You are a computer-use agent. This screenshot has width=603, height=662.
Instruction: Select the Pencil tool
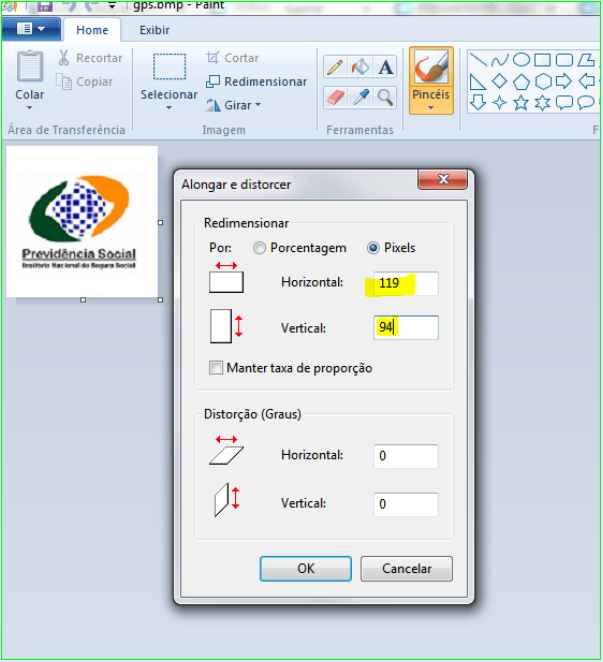[335, 67]
